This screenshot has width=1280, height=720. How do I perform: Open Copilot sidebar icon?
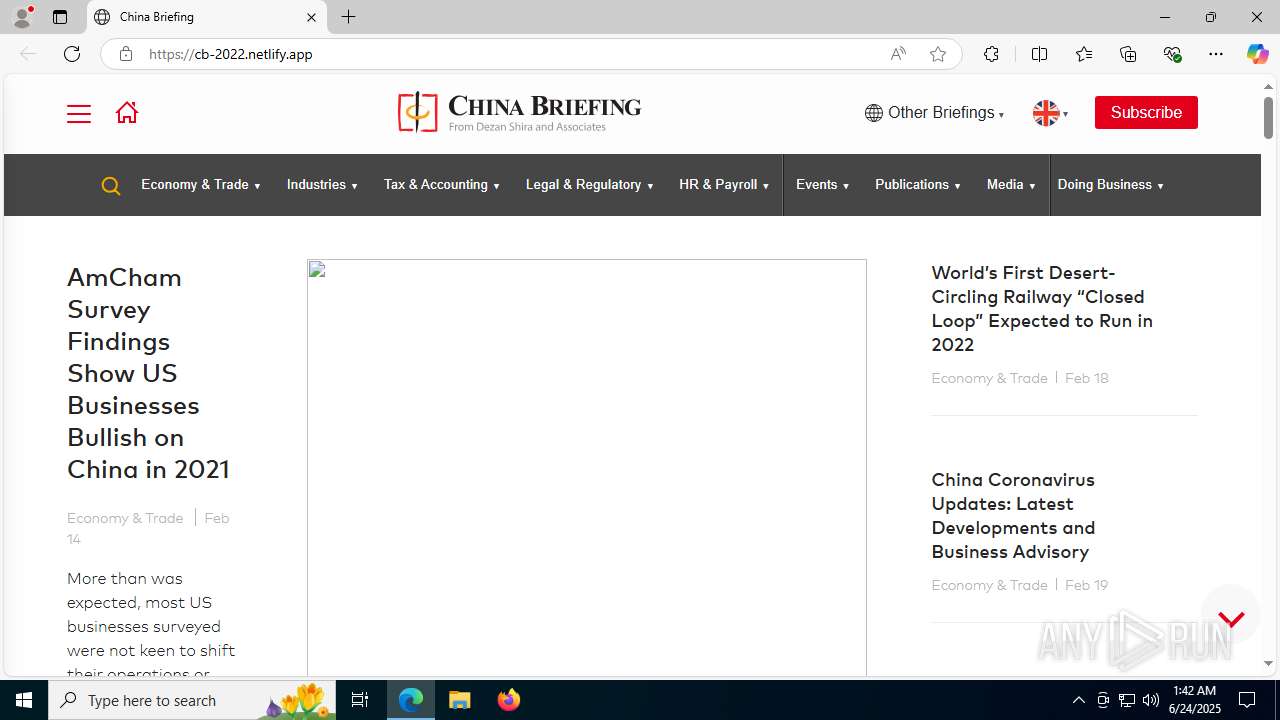(1257, 54)
